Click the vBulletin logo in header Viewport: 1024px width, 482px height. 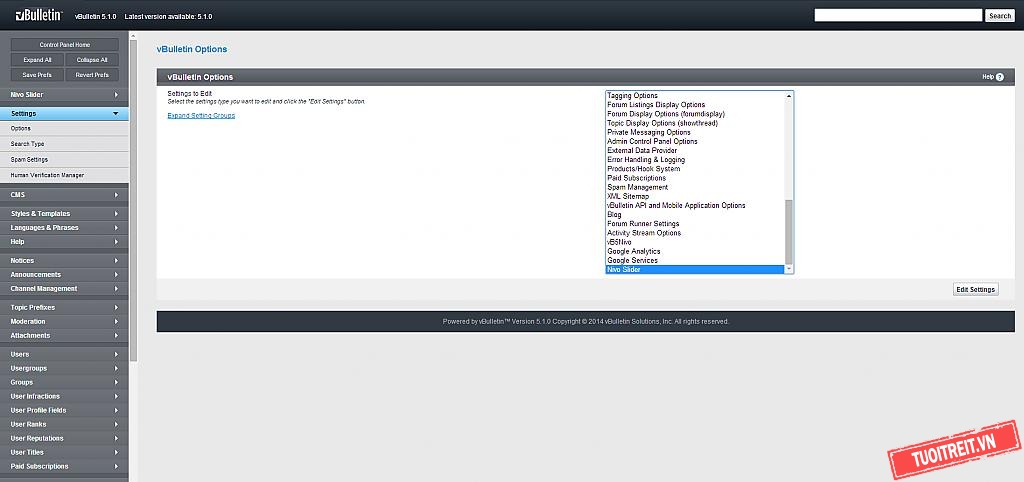click(x=39, y=16)
